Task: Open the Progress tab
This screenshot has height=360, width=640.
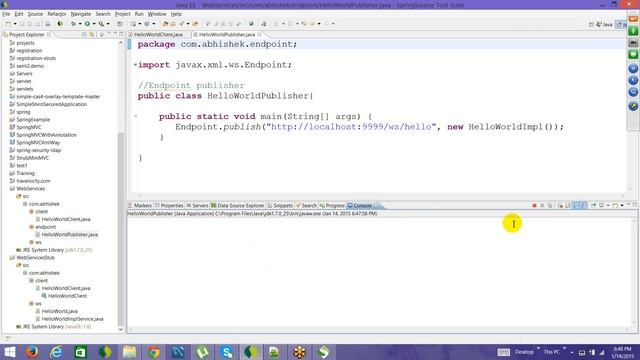Action: tap(333, 206)
